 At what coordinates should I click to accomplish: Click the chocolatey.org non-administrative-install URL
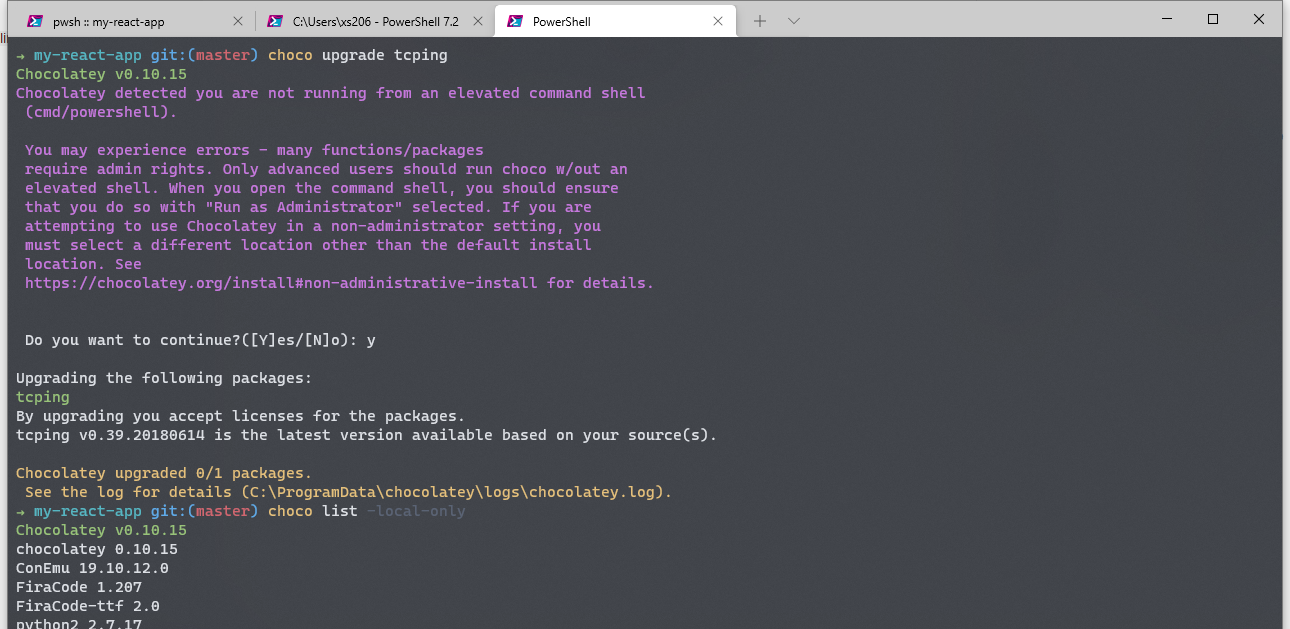pyautogui.click(x=281, y=283)
